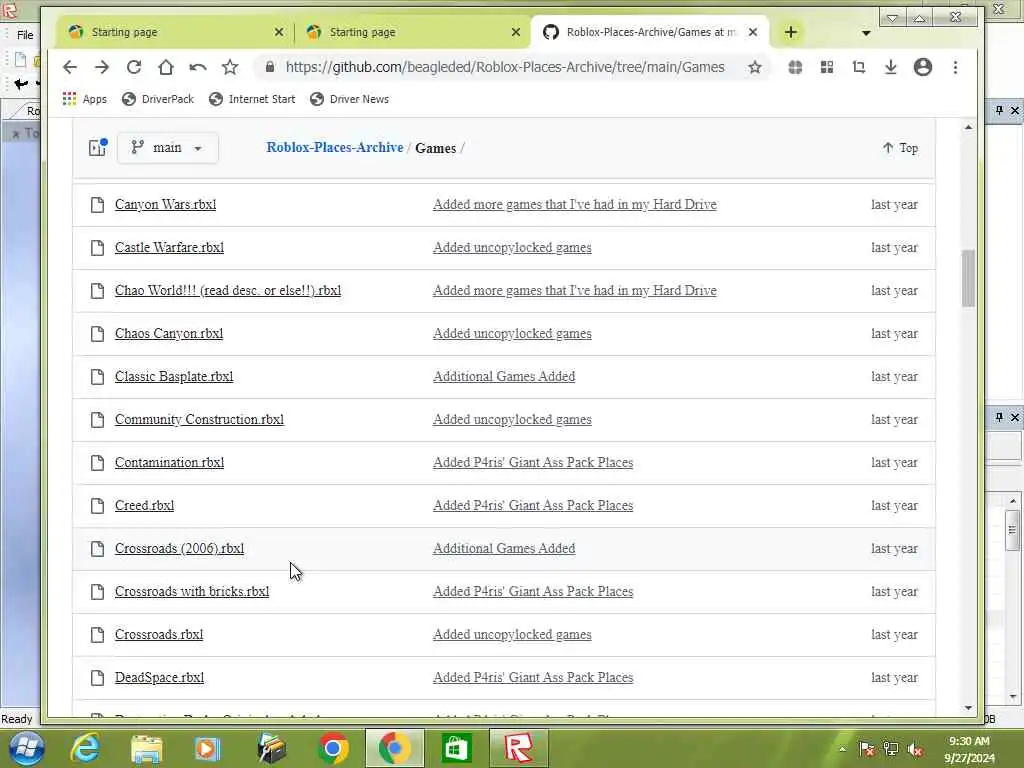This screenshot has height=768, width=1024.
Task: Open Community Construction.rbxl file
Action: point(199,420)
